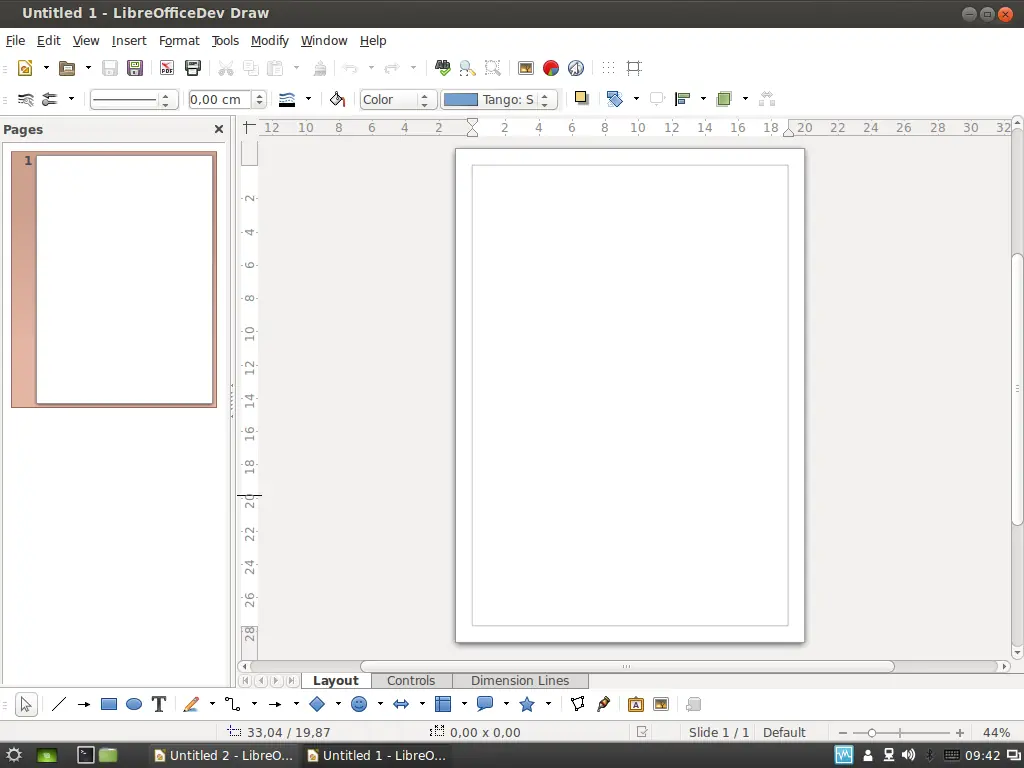Open the Area Style Color dropdown
The width and height of the screenshot is (1024, 768).
[398, 99]
